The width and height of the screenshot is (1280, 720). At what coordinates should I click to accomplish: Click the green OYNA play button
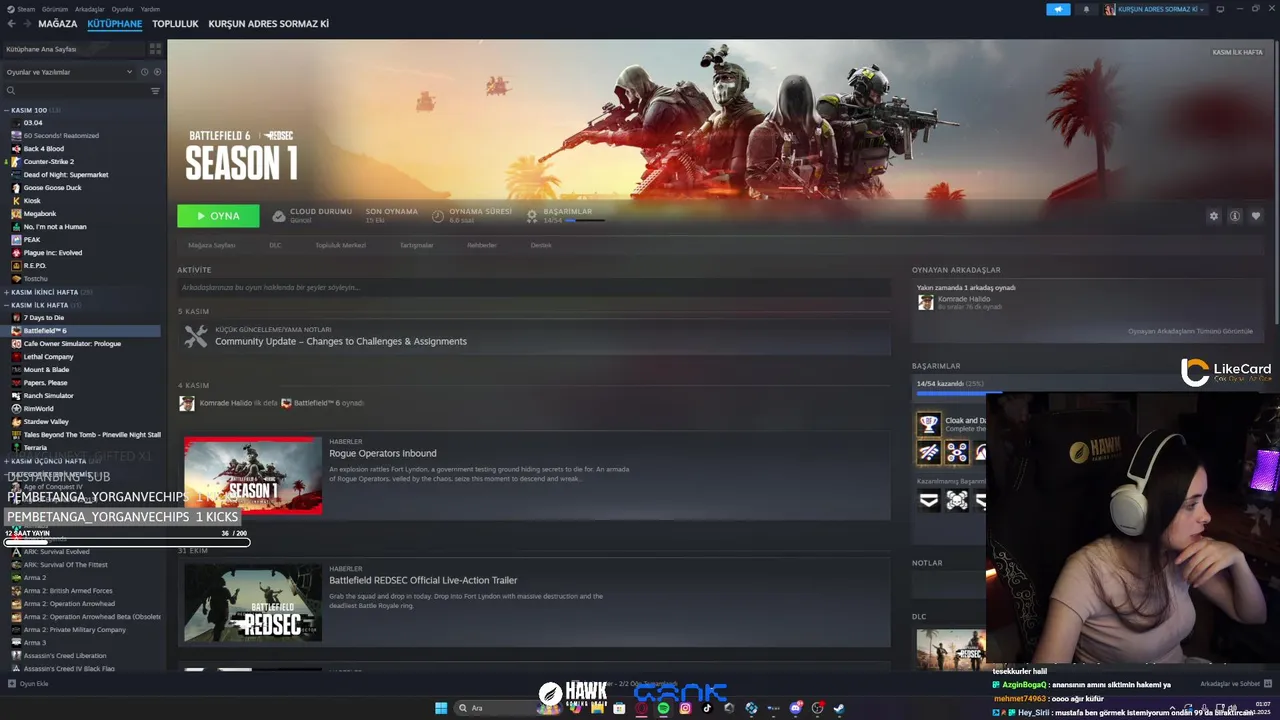218,216
